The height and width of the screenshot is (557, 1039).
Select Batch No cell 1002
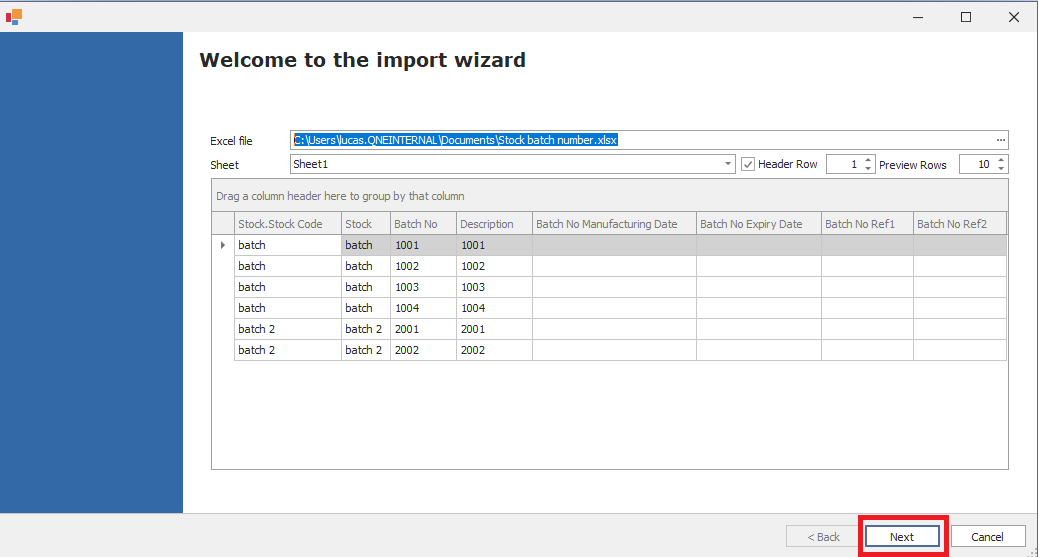point(423,266)
